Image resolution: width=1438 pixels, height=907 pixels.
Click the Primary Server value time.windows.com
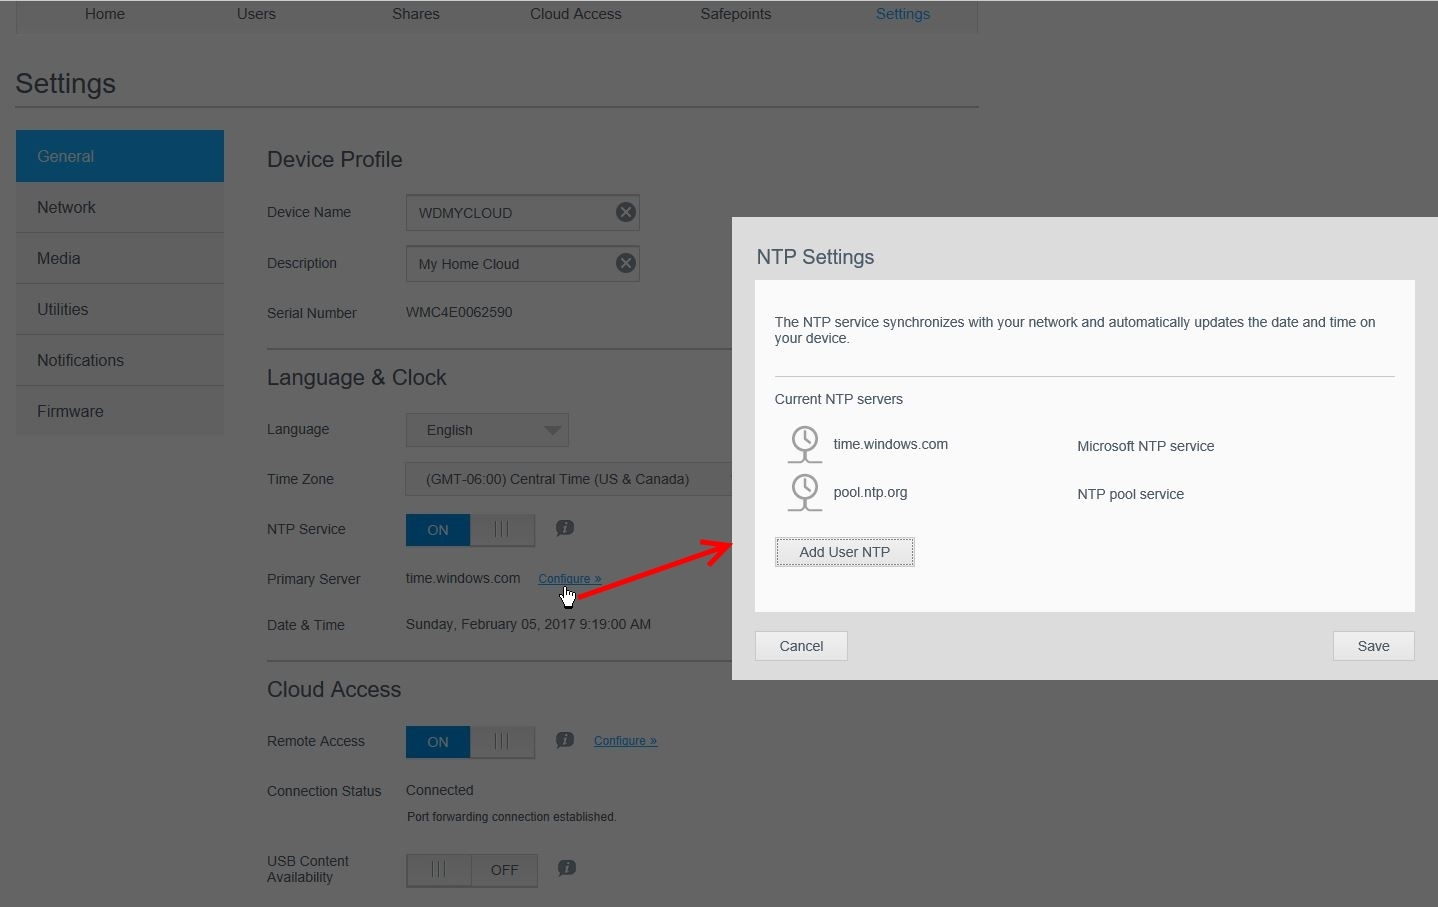[x=463, y=578]
